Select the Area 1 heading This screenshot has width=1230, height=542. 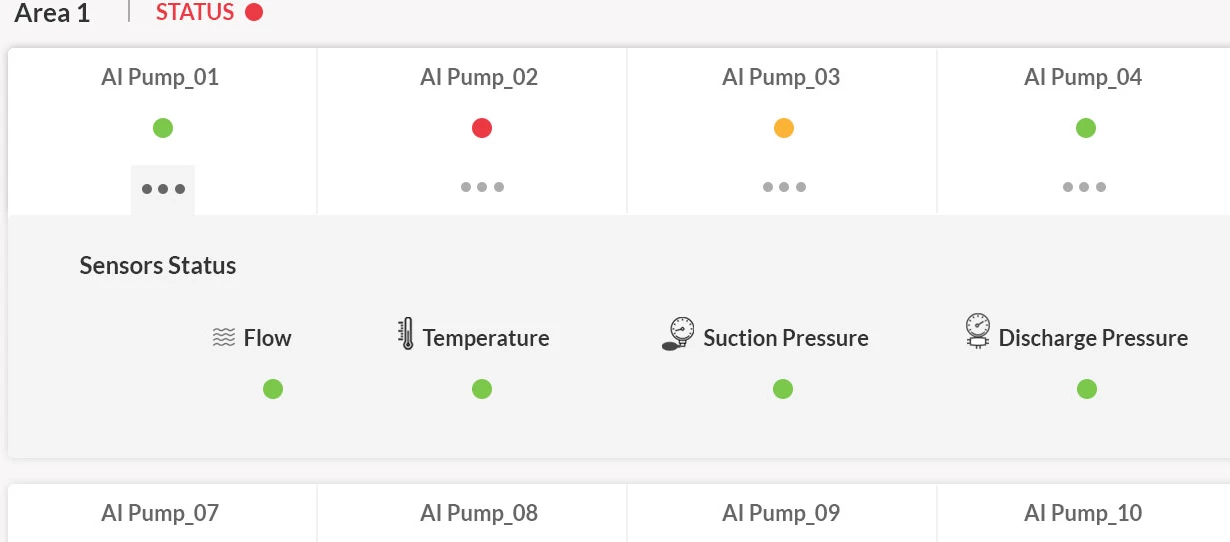(52, 13)
